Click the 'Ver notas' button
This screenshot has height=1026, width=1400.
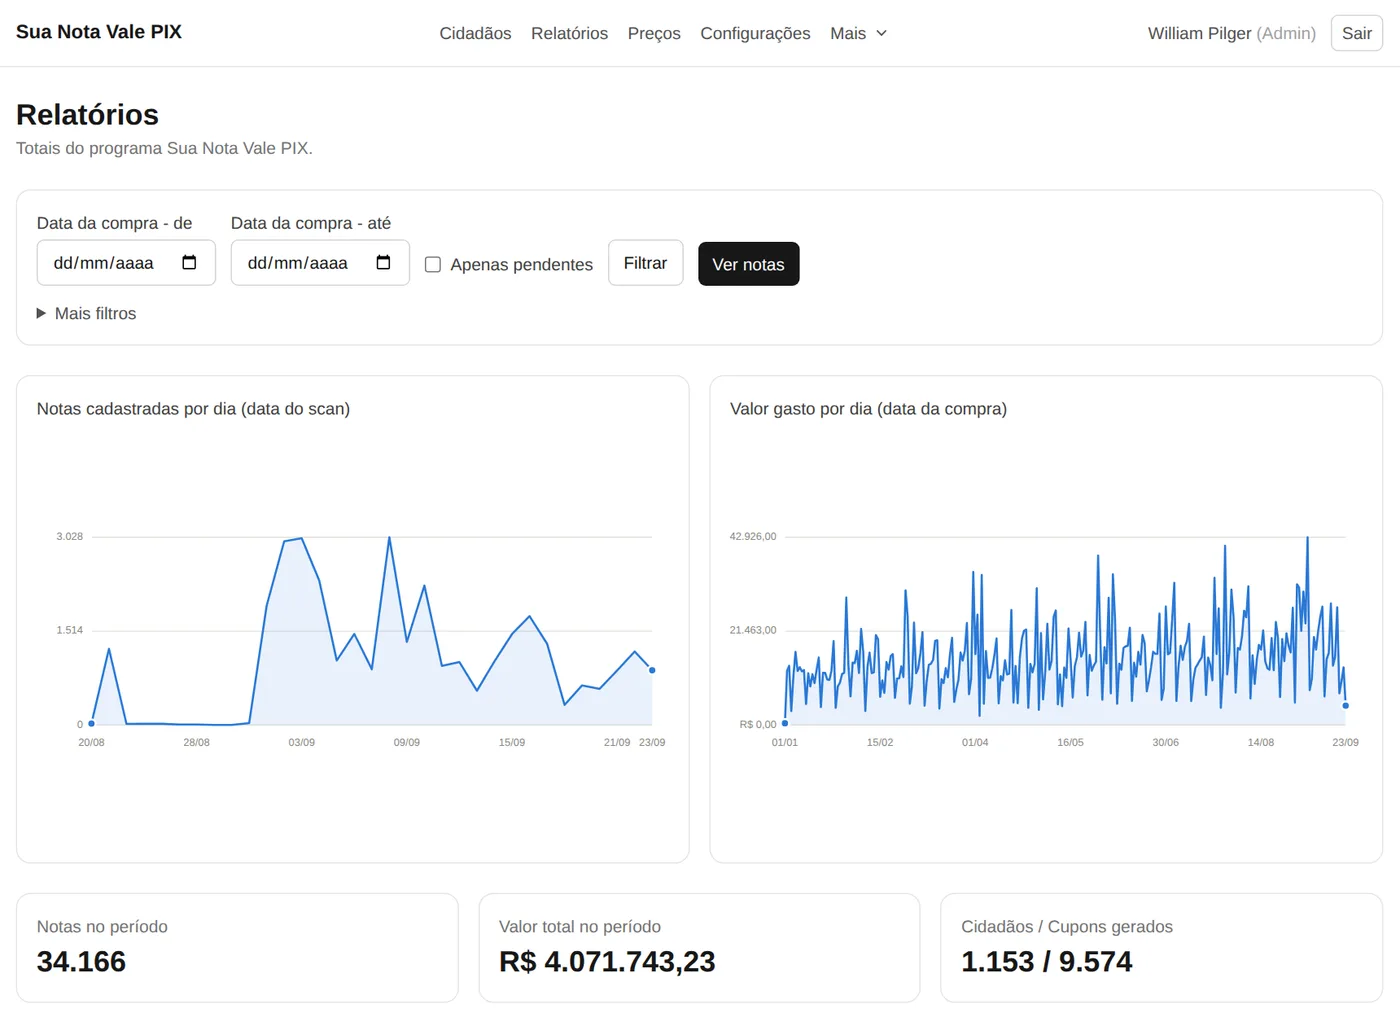(748, 264)
